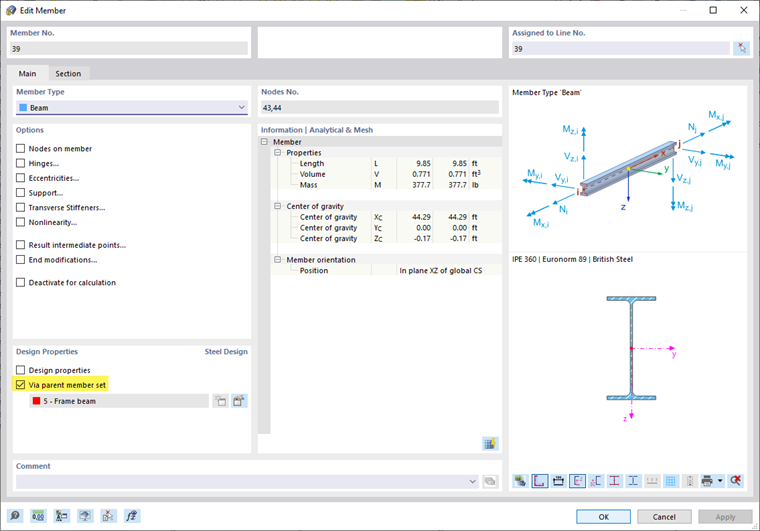Enable Design properties checkbox

[20, 370]
